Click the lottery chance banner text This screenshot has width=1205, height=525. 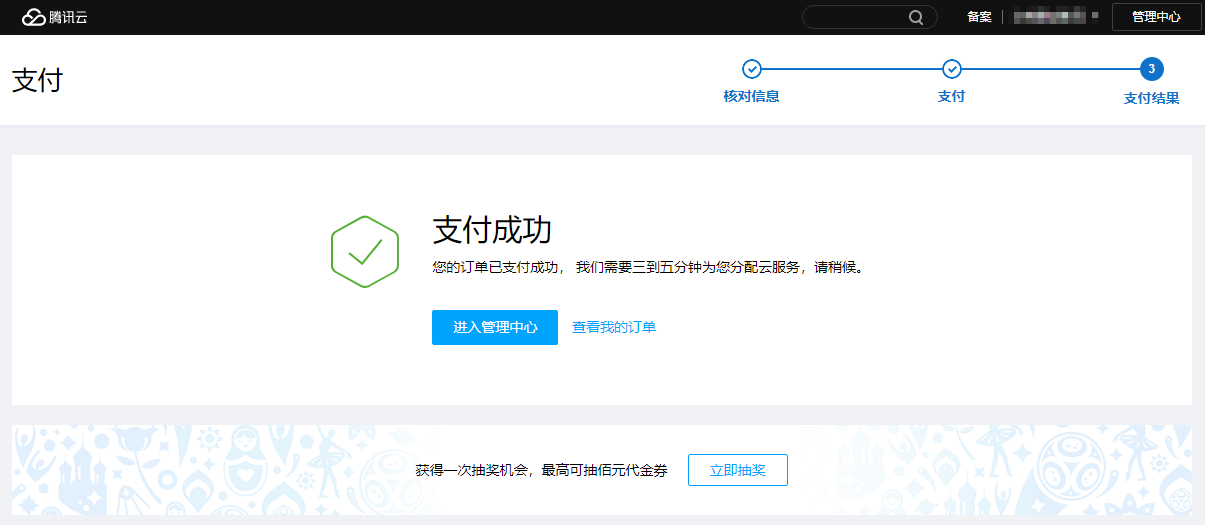click(x=541, y=470)
